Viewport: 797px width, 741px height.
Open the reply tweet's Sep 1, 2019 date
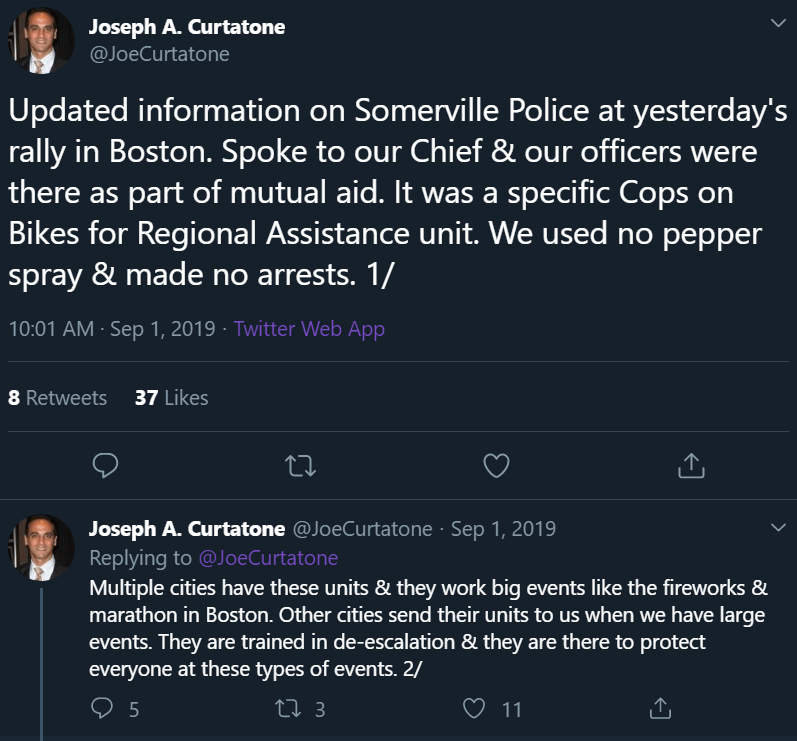(x=503, y=529)
